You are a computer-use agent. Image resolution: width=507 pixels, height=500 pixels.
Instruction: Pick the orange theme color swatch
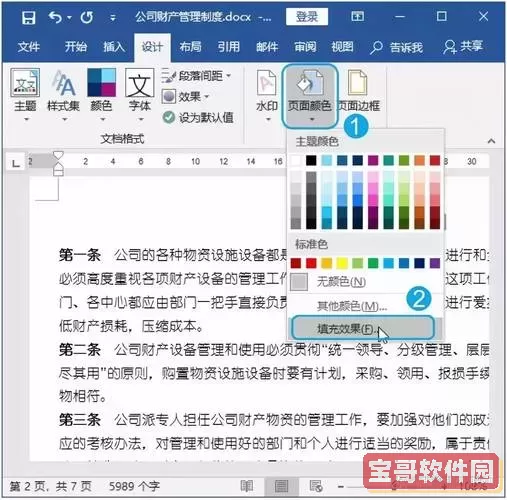[x=419, y=161]
